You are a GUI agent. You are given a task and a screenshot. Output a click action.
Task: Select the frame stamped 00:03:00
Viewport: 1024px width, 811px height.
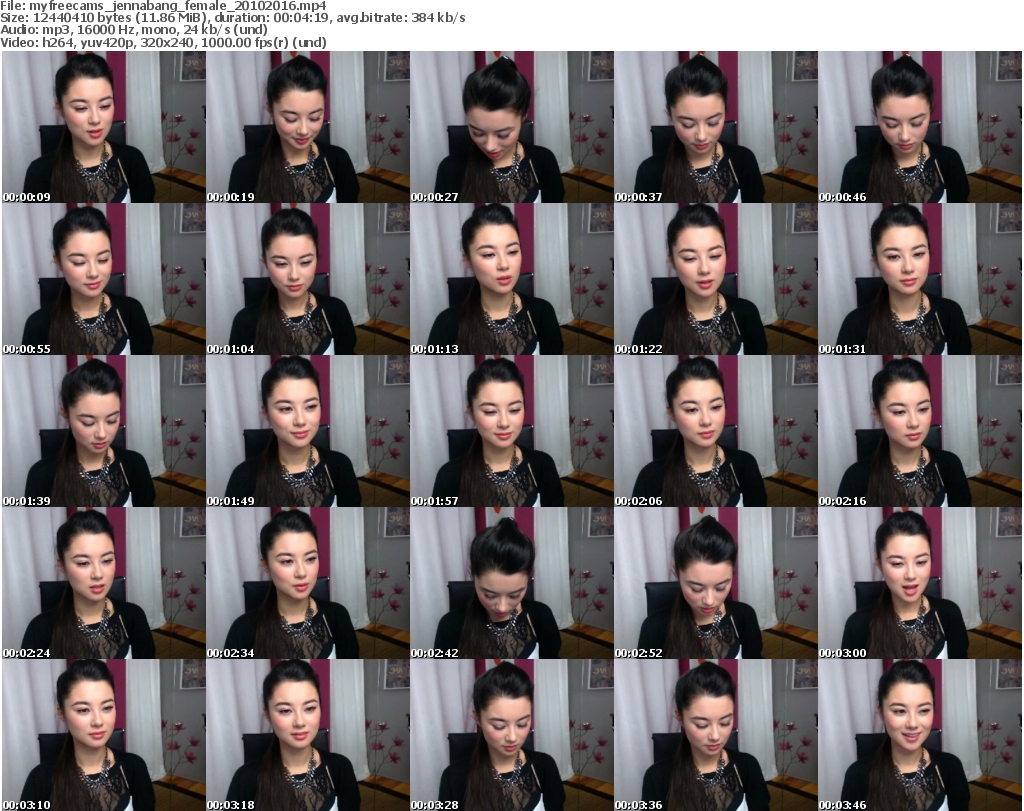tap(920, 583)
